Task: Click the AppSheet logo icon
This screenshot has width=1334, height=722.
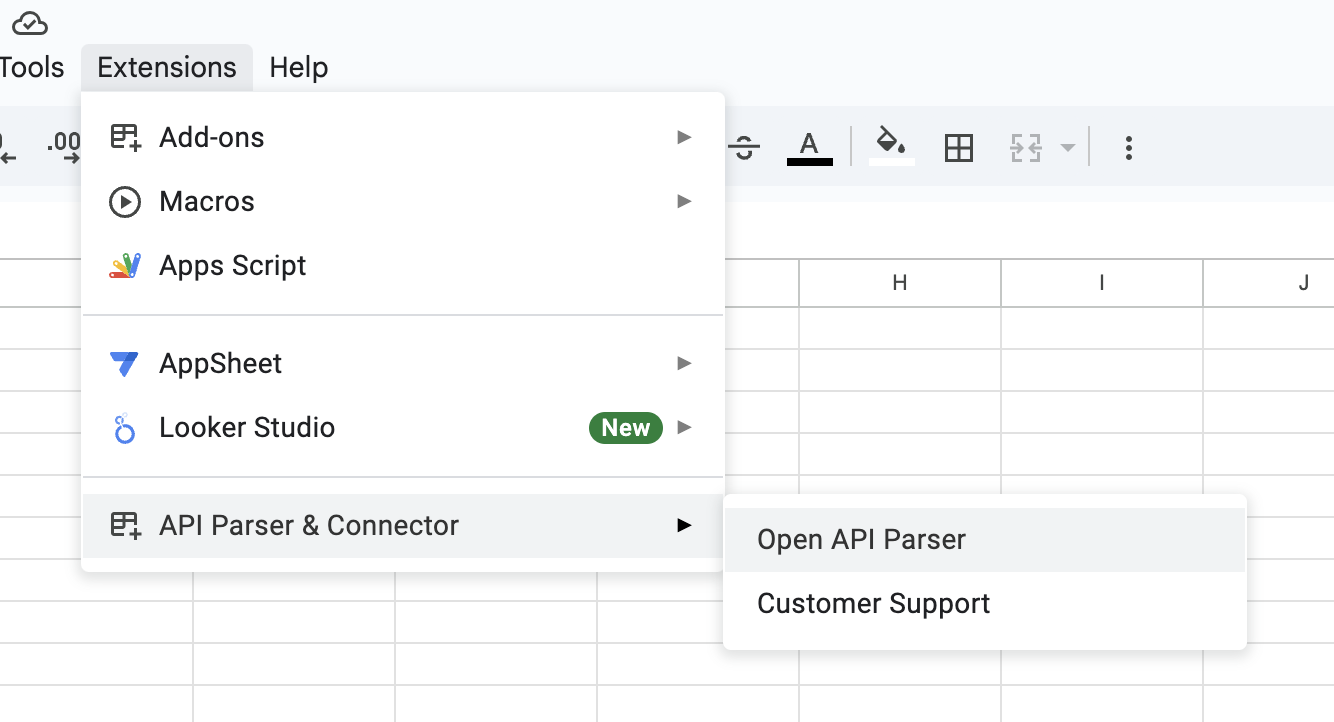Action: click(125, 364)
